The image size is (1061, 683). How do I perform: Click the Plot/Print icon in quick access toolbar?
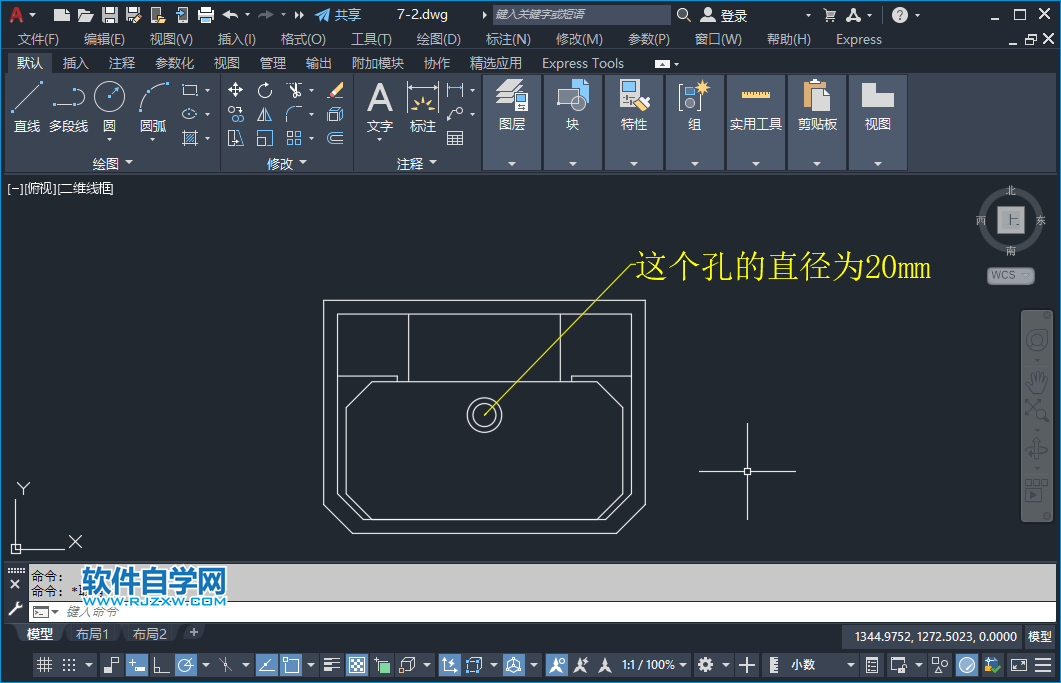pyautogui.click(x=206, y=15)
